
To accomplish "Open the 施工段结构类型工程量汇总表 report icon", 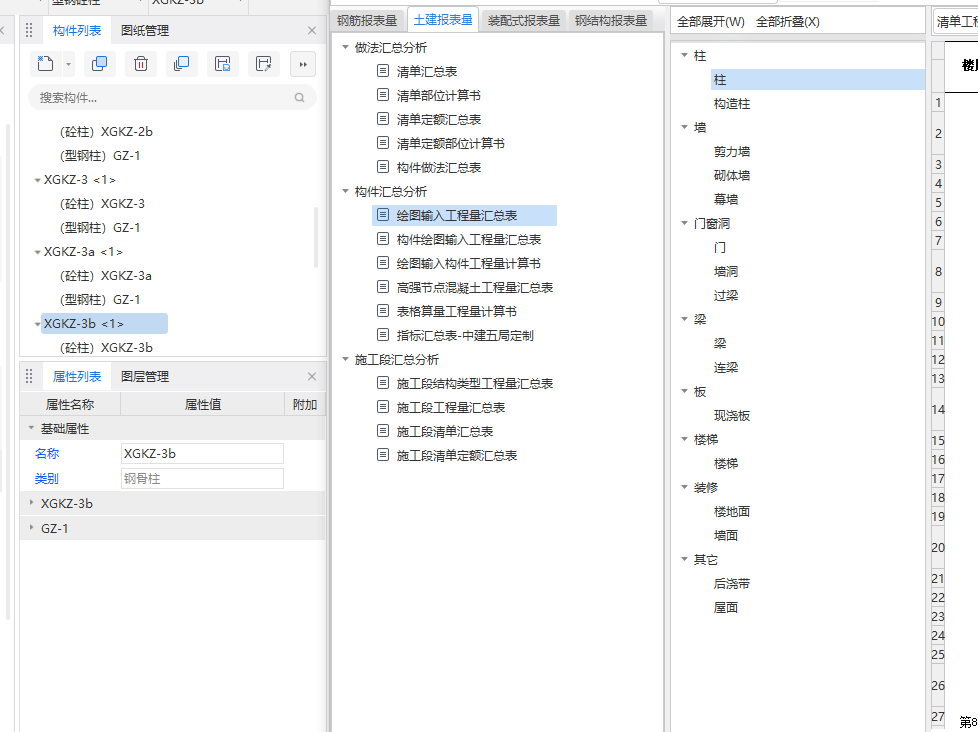I will click(x=383, y=383).
